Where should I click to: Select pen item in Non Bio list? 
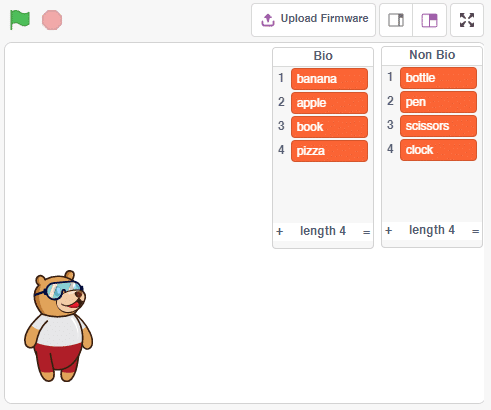click(438, 102)
